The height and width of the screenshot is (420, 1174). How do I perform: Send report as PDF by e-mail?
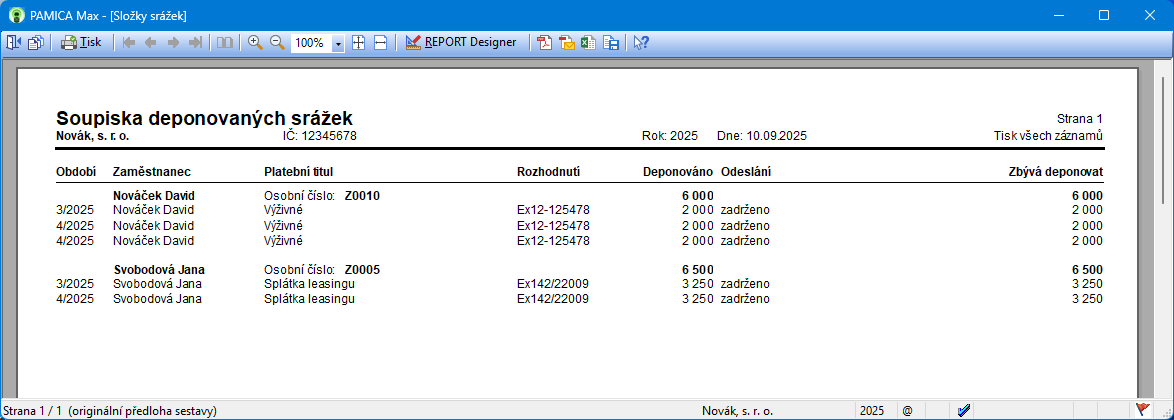tap(567, 43)
